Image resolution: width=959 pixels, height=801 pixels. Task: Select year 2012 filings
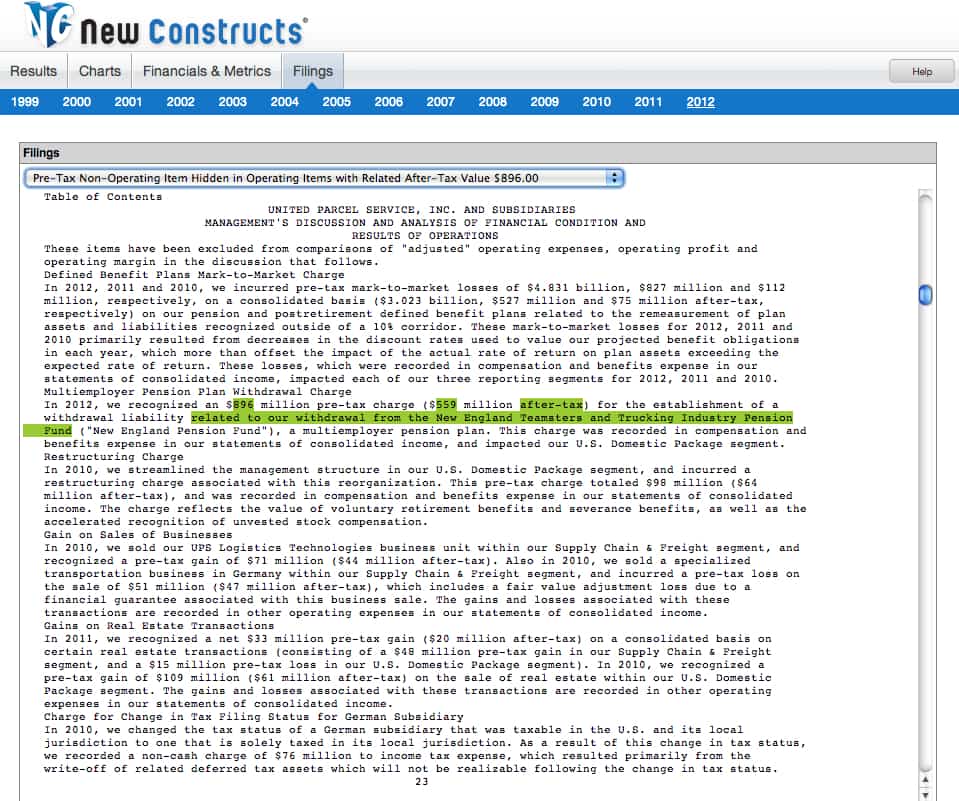coord(700,102)
